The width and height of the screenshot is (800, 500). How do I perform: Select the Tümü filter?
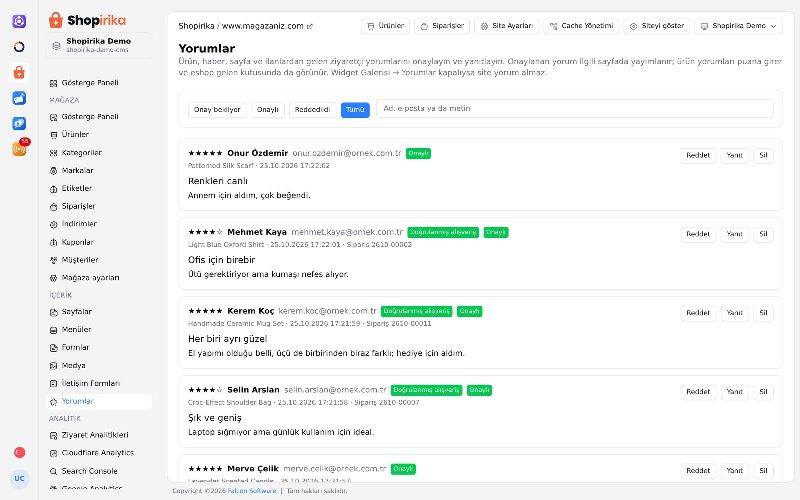coord(355,110)
